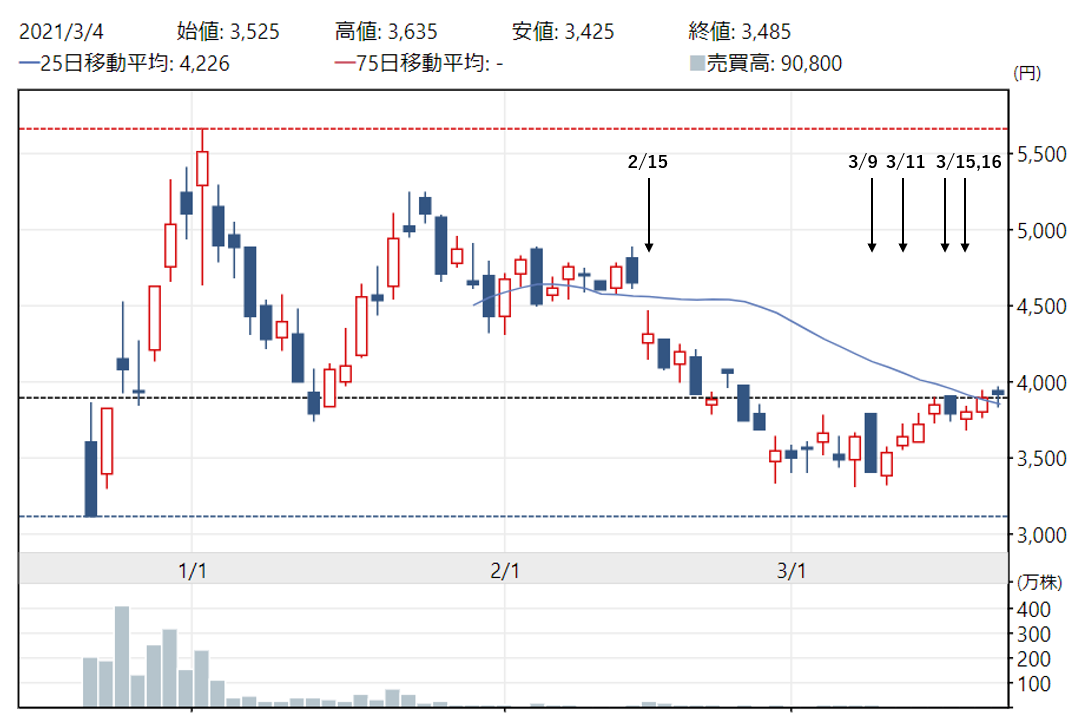1088x727 pixels.
Task: Click the 100 volume axis label
Action: click(1033, 684)
